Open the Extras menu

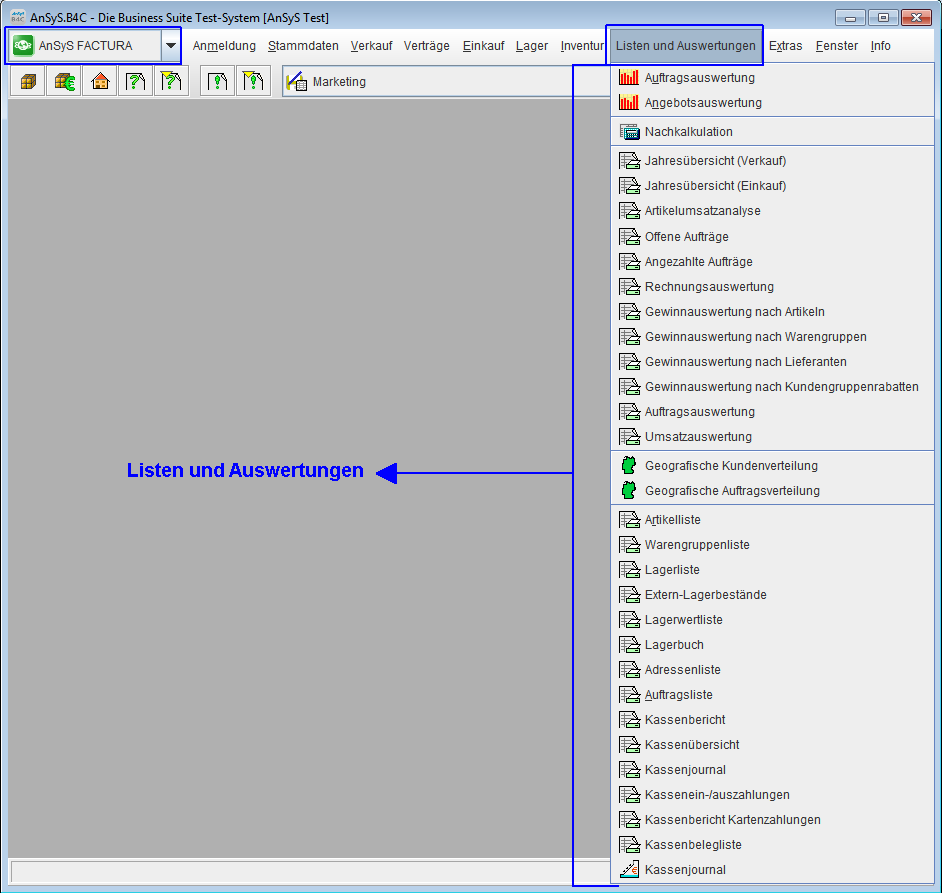pos(785,46)
